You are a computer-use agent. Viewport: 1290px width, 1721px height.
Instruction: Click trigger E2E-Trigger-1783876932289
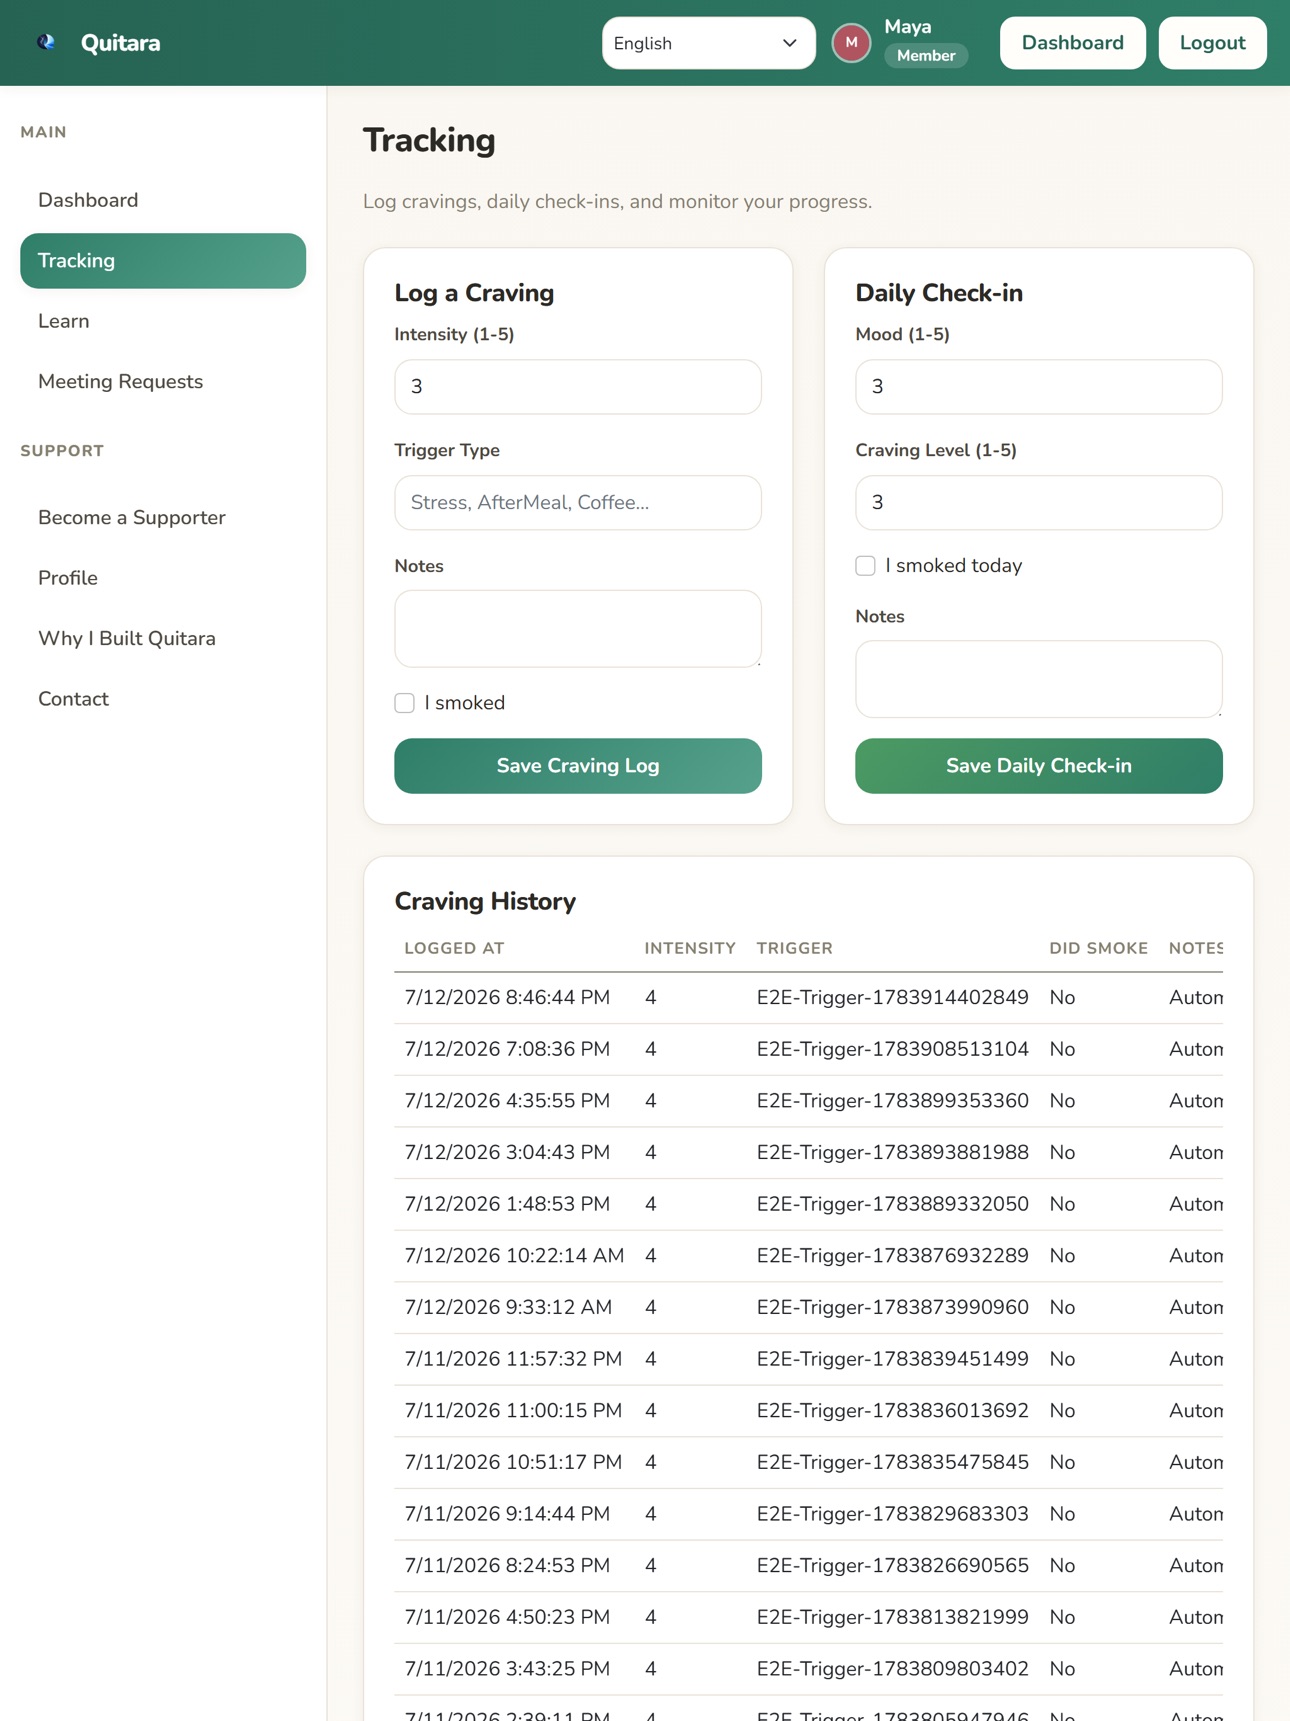click(x=892, y=1256)
